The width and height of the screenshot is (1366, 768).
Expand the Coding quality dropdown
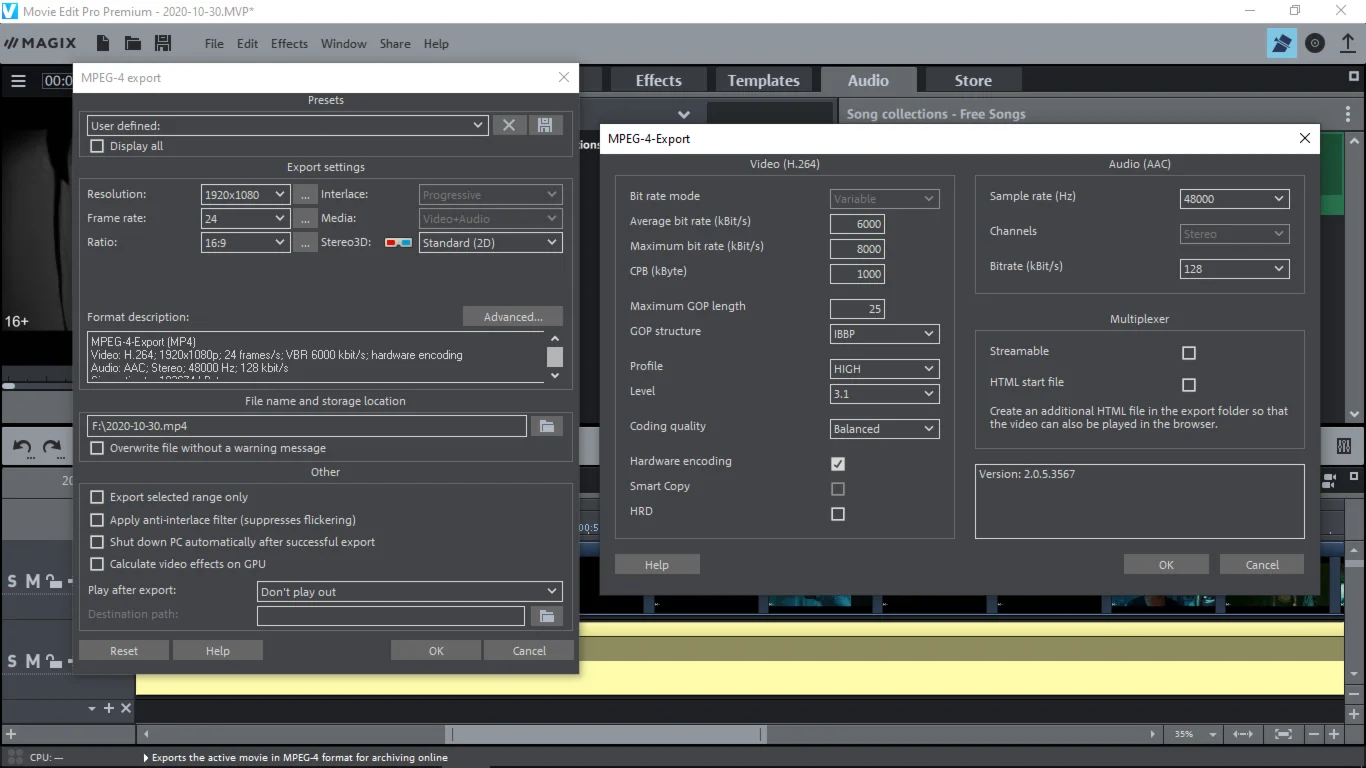pyautogui.click(x=884, y=429)
